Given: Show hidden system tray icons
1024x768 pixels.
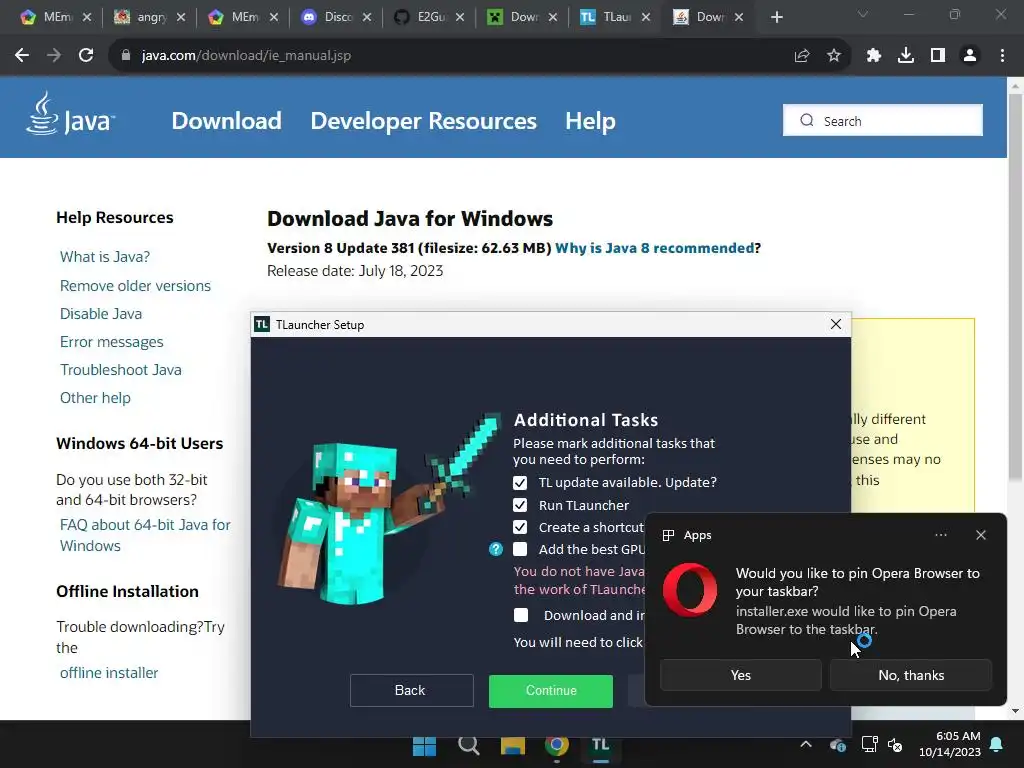Looking at the screenshot, I should point(806,744).
